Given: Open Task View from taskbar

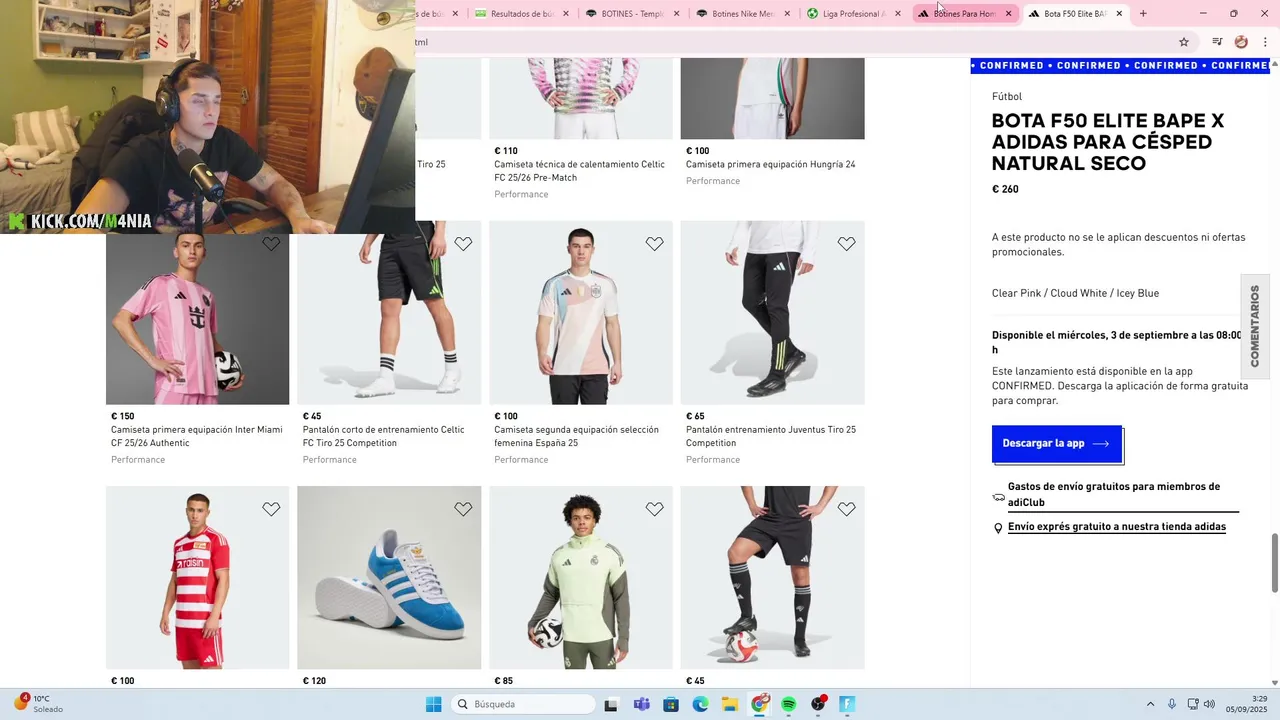Looking at the screenshot, I should [x=611, y=704].
